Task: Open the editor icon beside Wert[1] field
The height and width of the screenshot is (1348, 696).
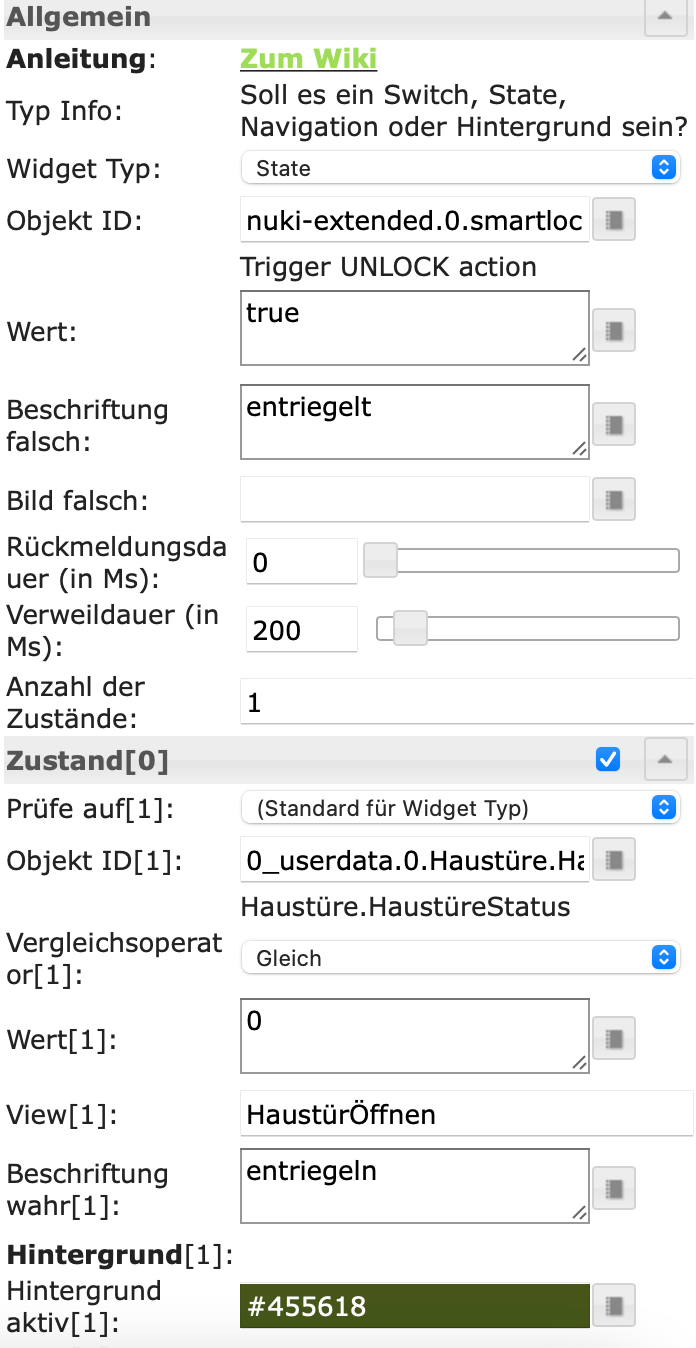Action: (615, 1038)
